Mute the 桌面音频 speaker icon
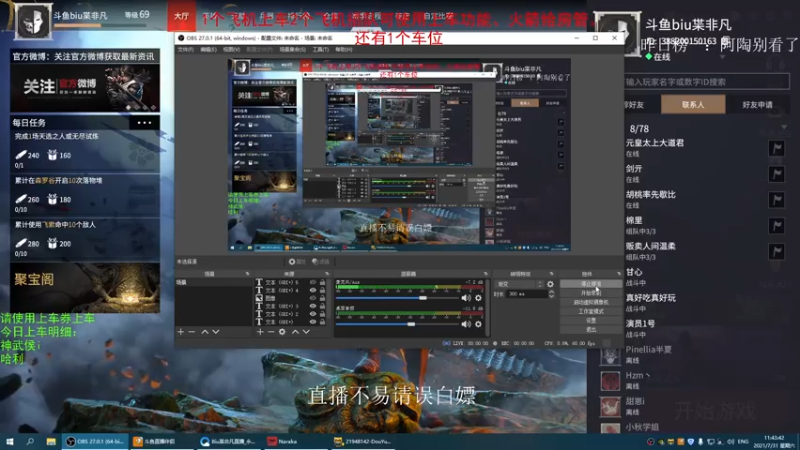Viewport: 800px width, 450px height. tap(466, 324)
